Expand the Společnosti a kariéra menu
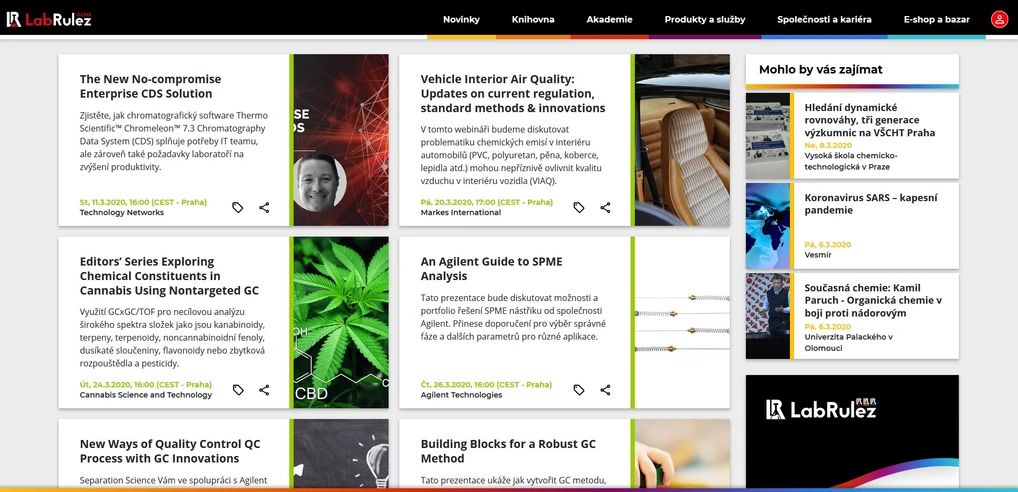 click(825, 19)
